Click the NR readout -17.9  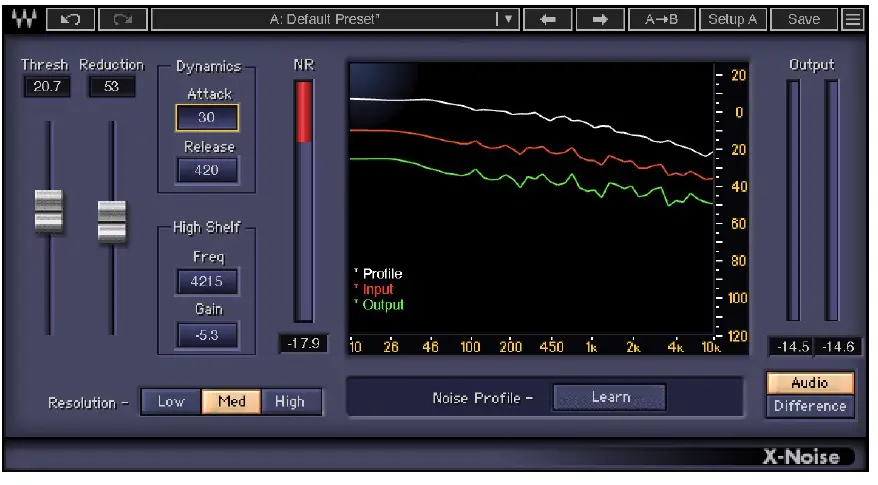[303, 343]
